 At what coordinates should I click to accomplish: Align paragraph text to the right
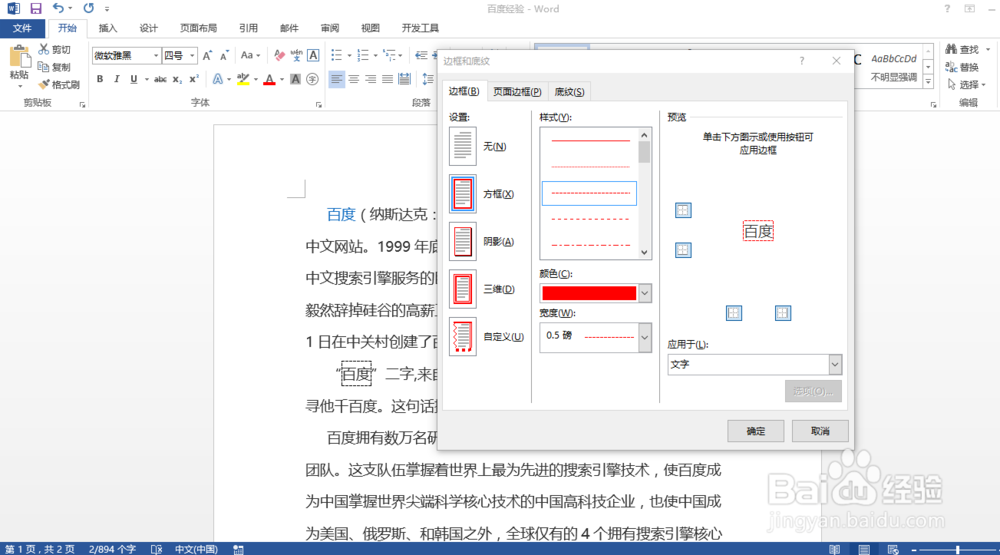point(371,79)
